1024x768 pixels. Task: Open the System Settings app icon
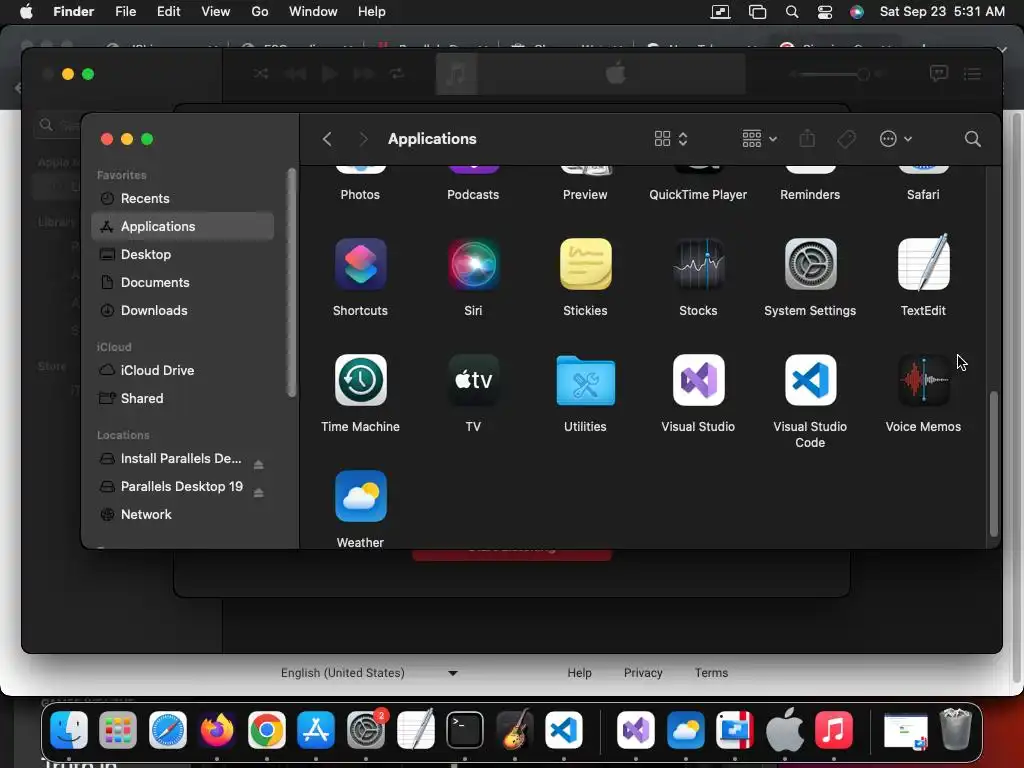pos(810,264)
